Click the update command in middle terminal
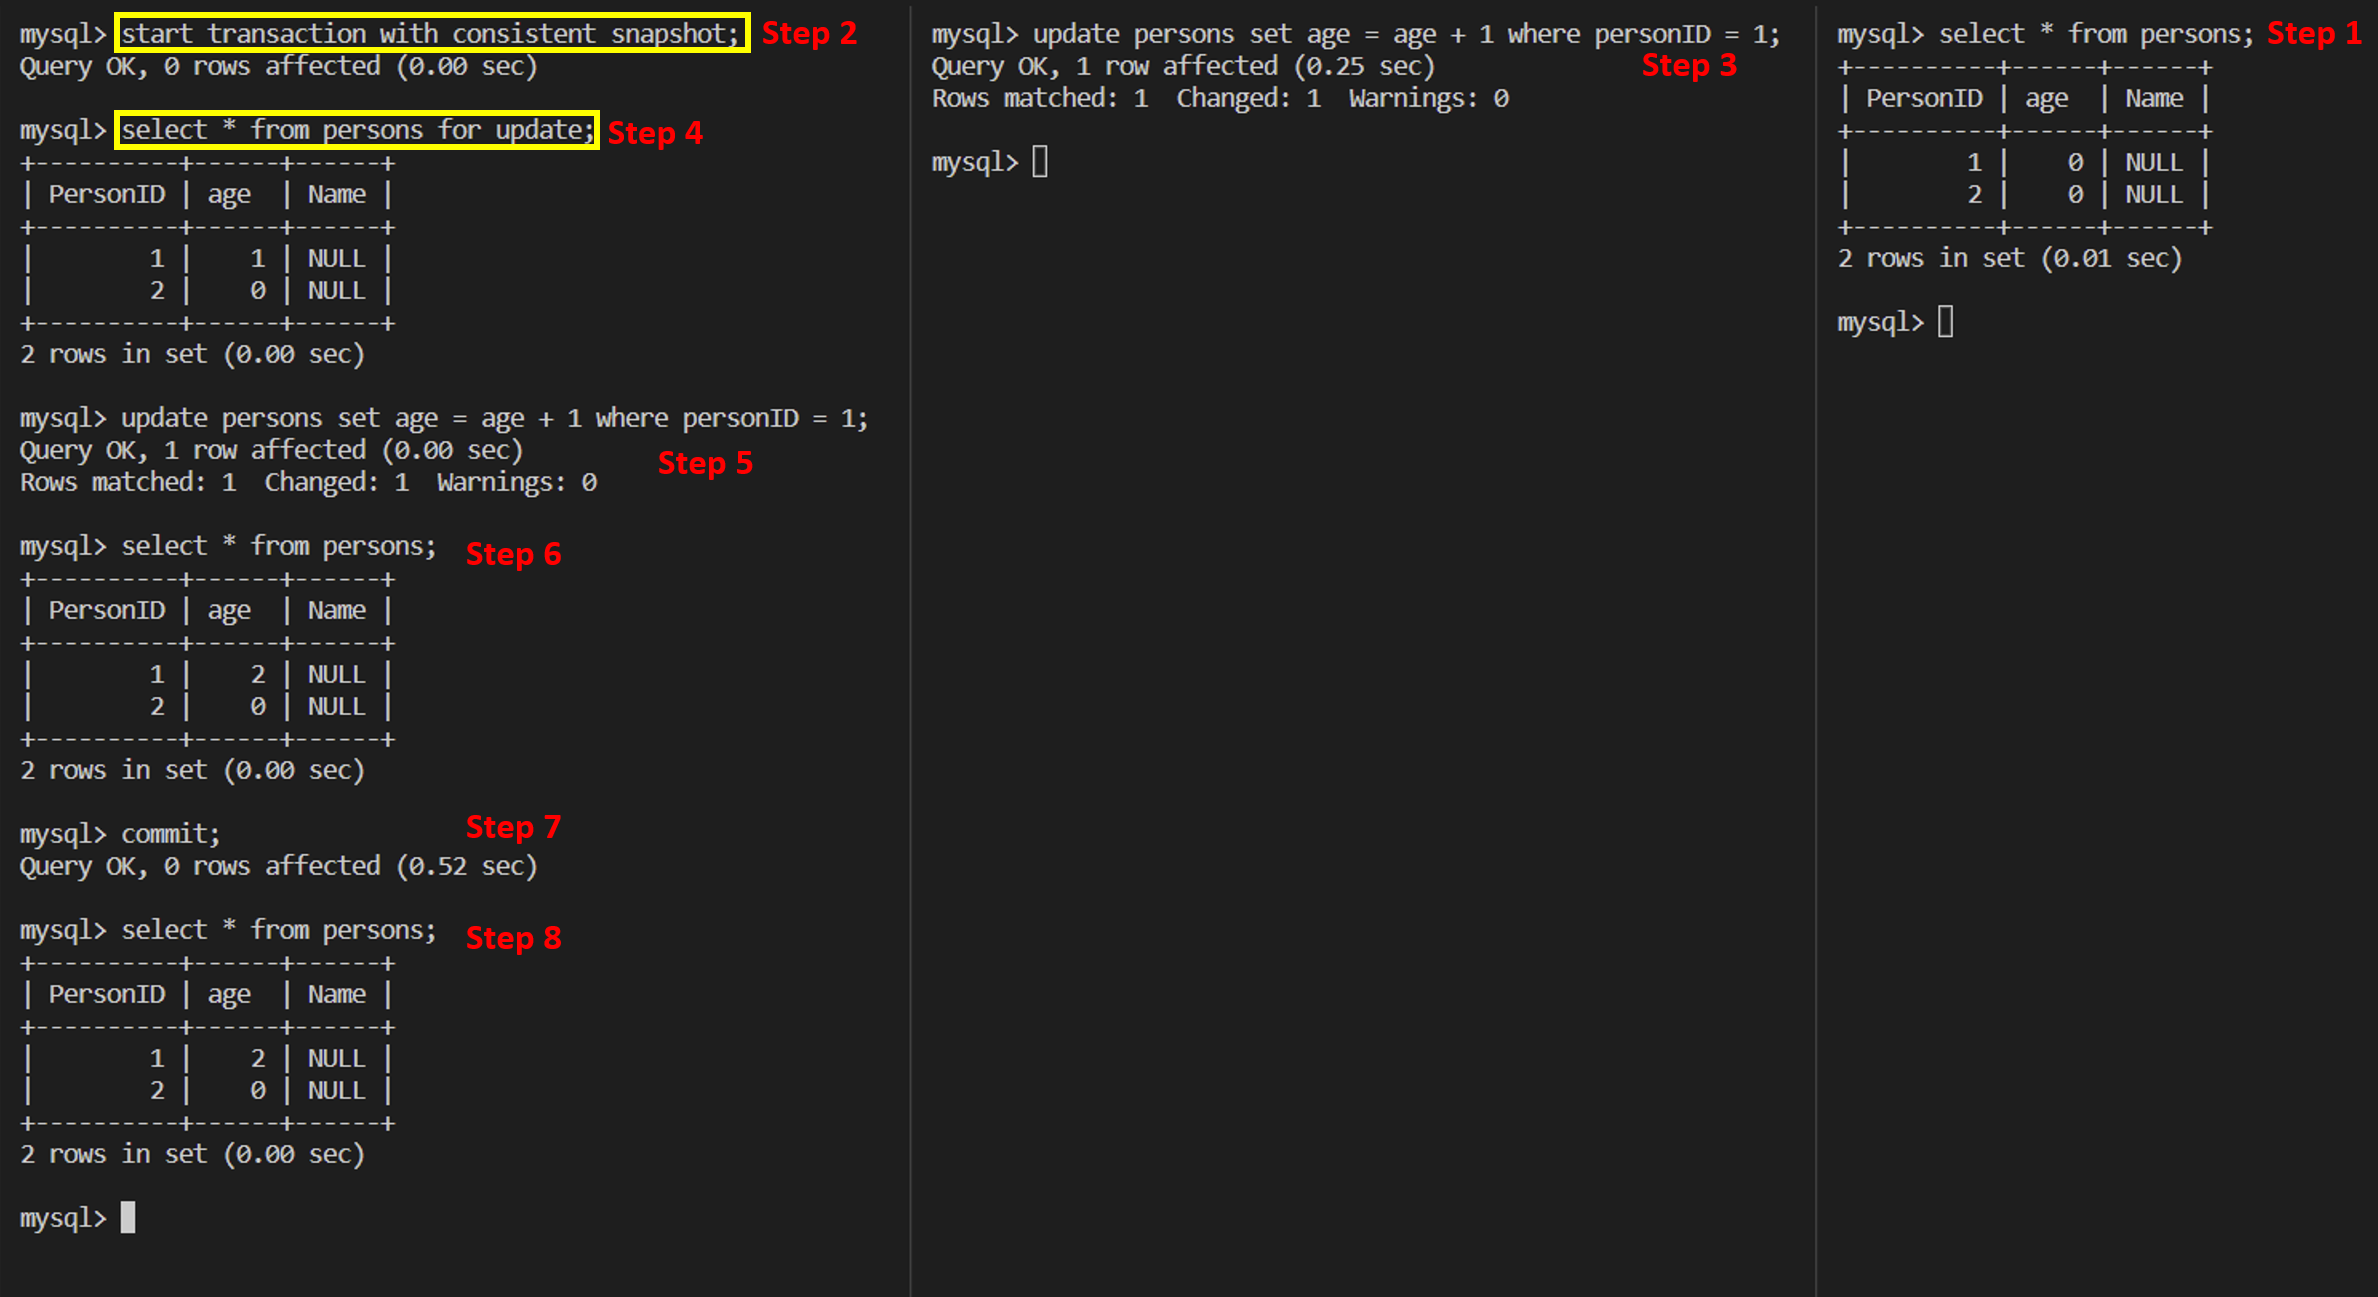Screen dimensions: 2378x1297 click(x=1405, y=35)
